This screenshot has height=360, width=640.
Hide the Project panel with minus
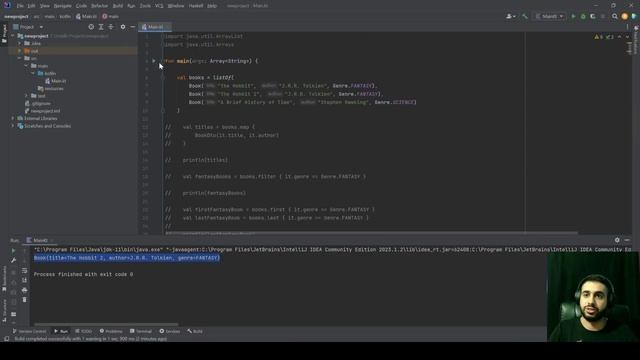133,27
